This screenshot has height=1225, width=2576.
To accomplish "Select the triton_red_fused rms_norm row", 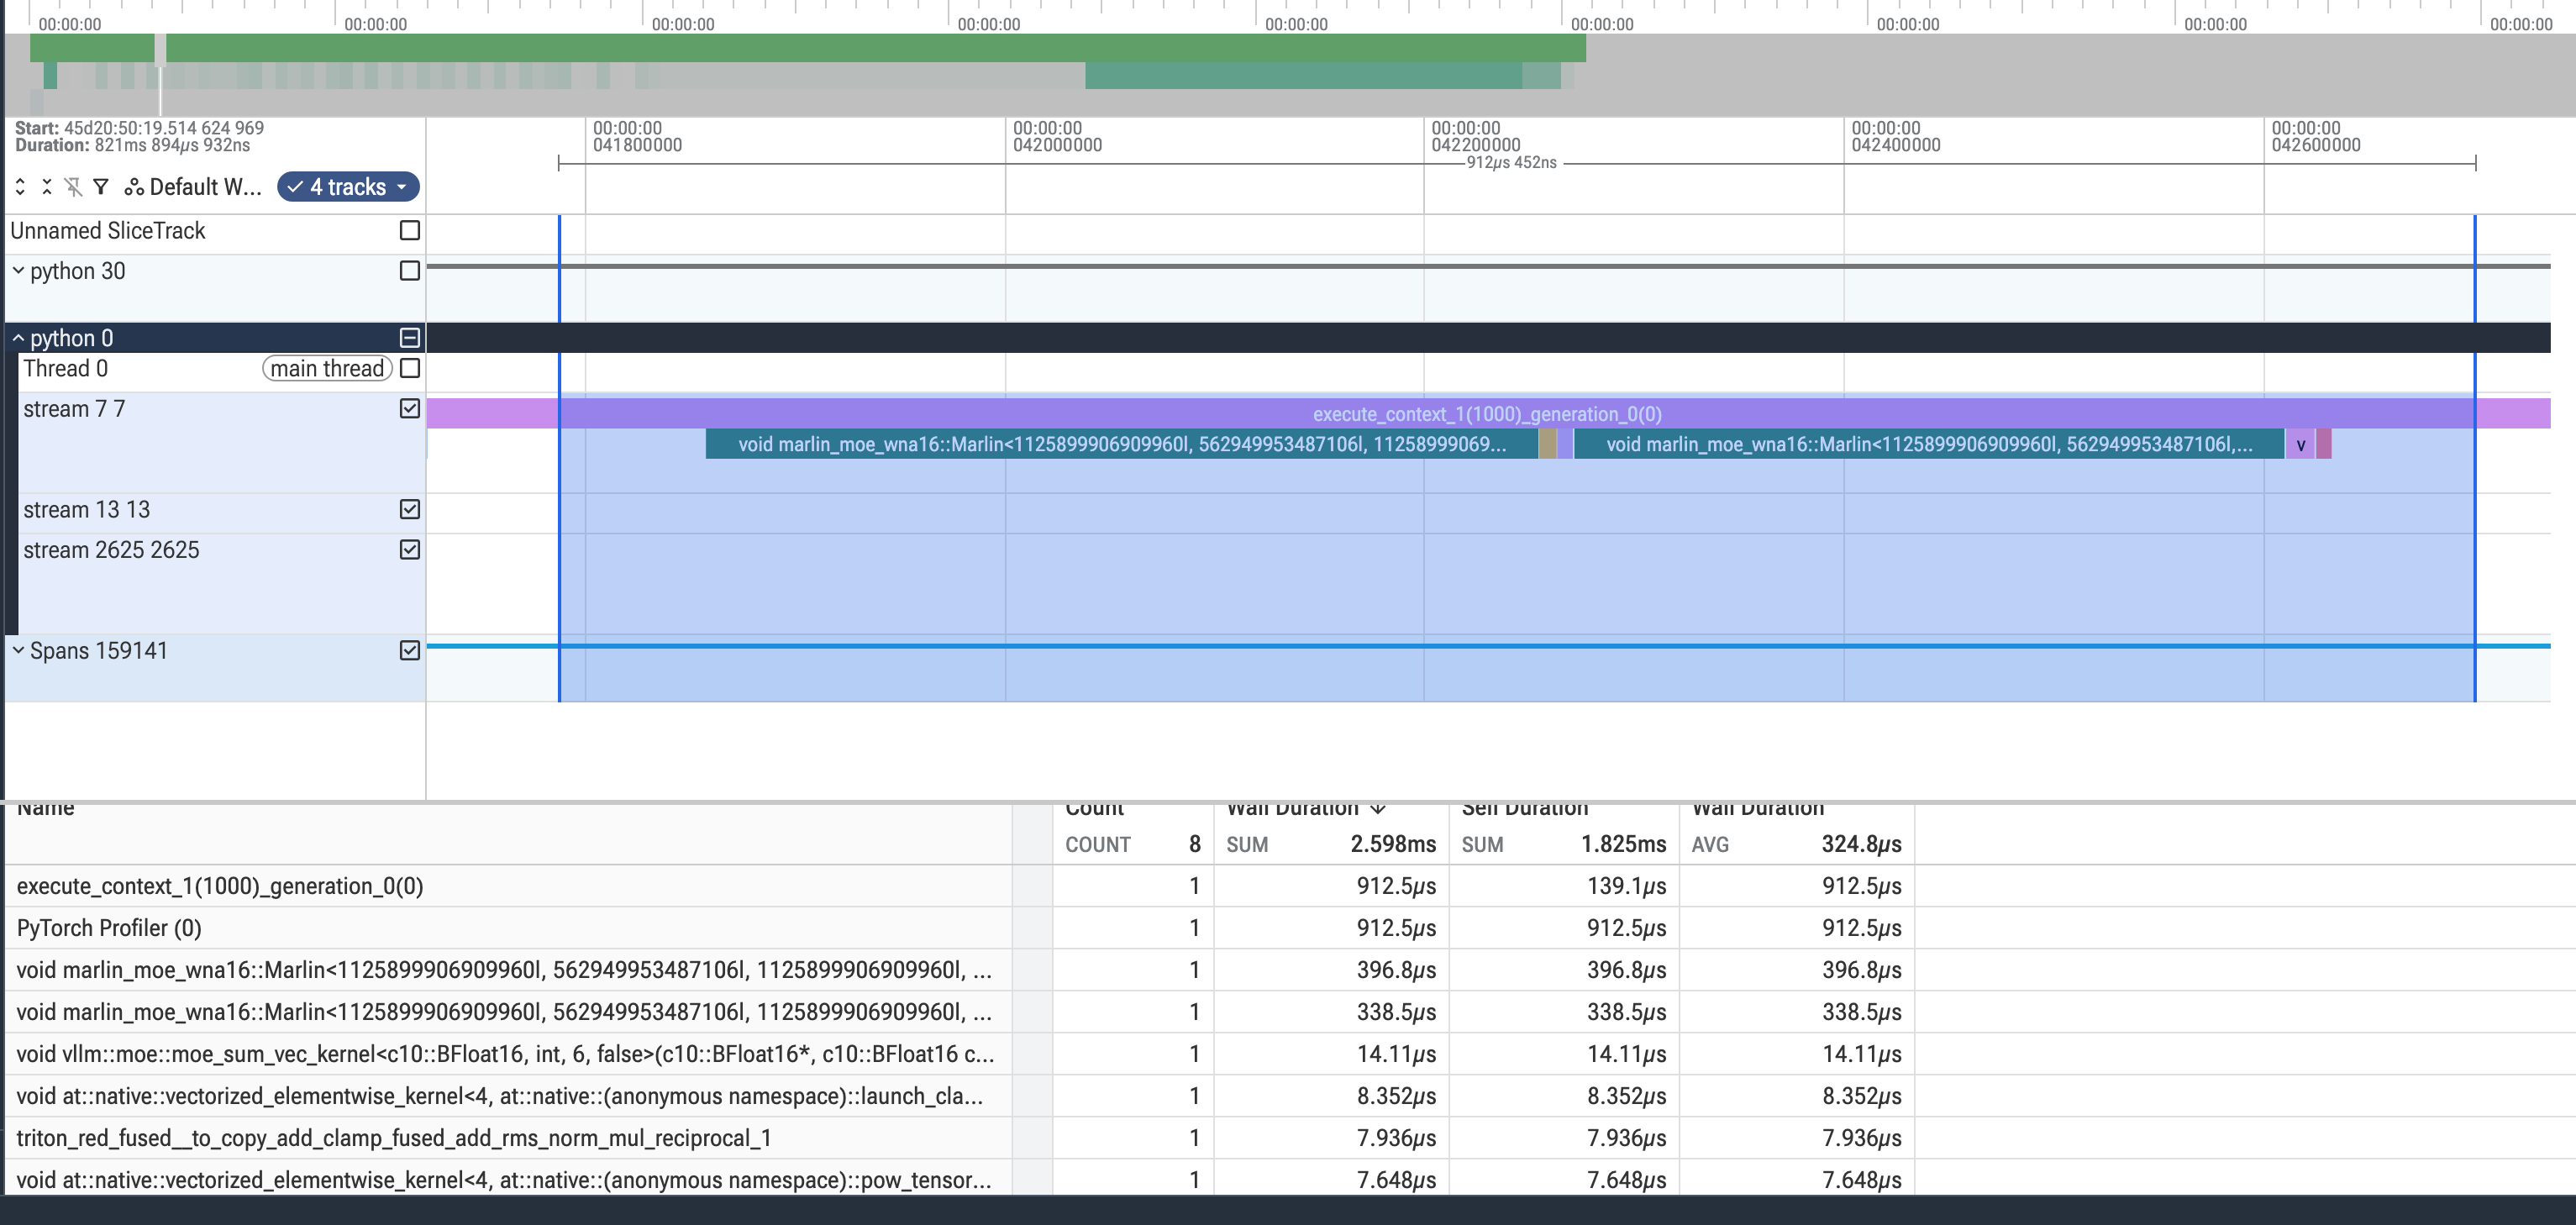I will [x=960, y=1138].
